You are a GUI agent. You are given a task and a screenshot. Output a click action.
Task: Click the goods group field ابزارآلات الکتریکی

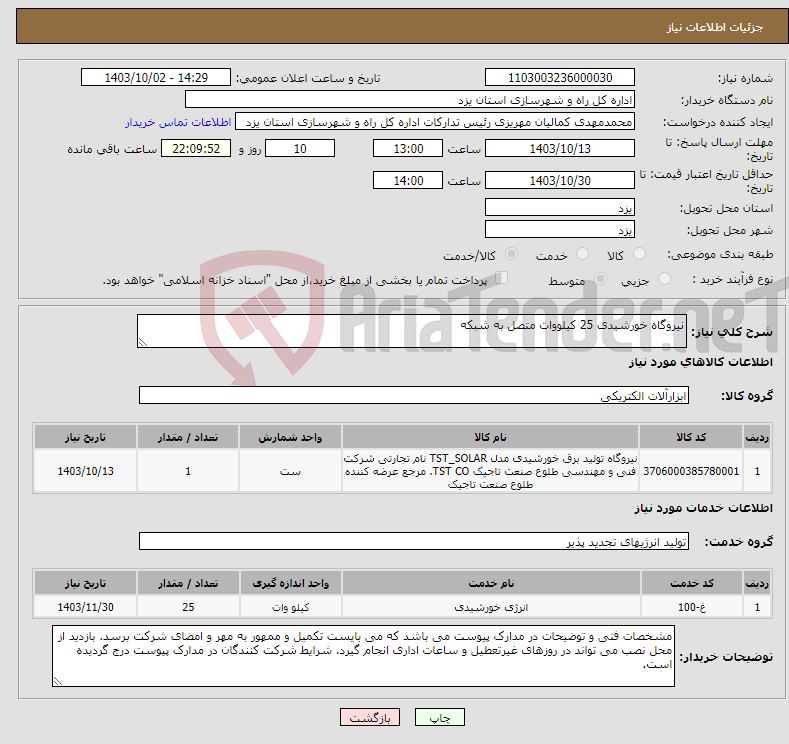[x=414, y=395]
